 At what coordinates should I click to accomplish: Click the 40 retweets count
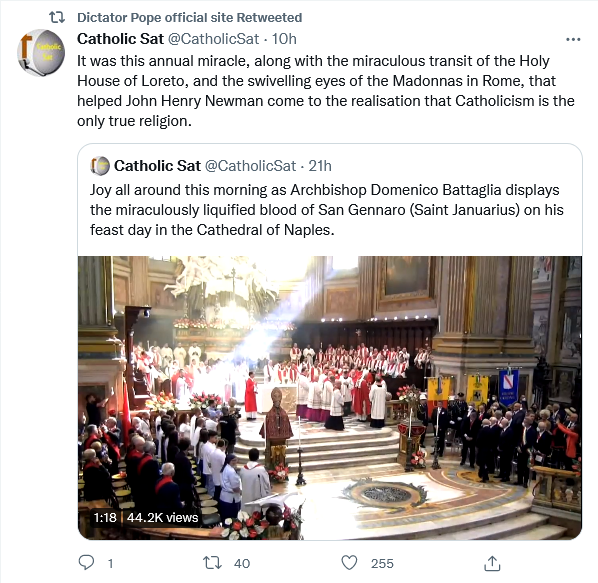point(242,563)
